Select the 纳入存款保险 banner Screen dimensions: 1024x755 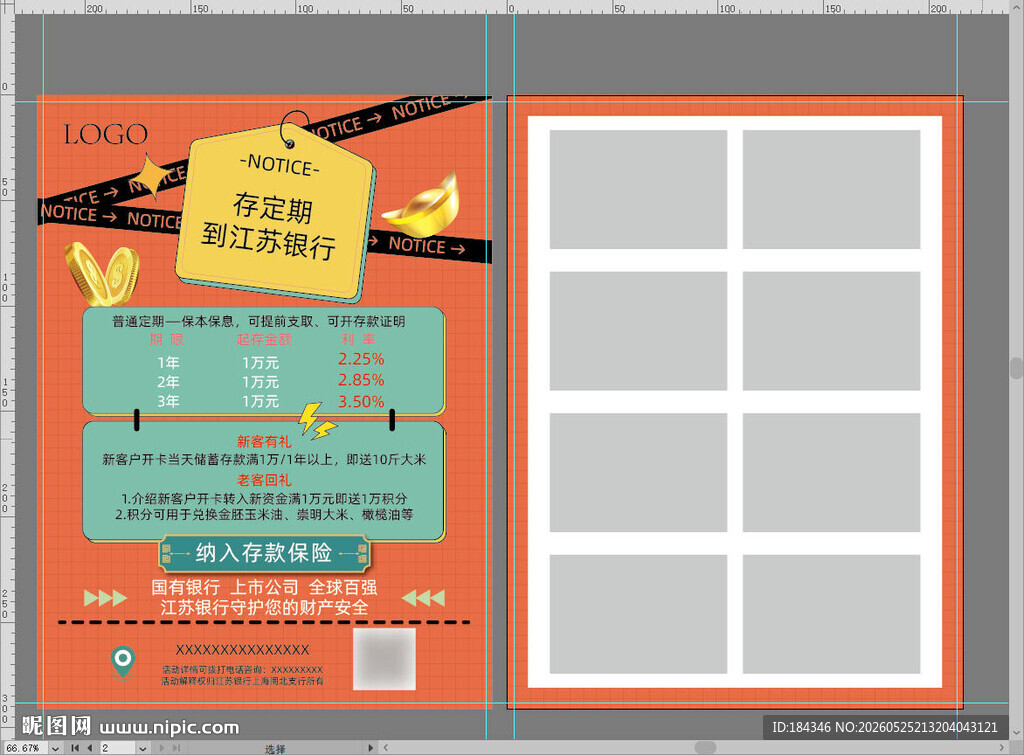click(264, 554)
